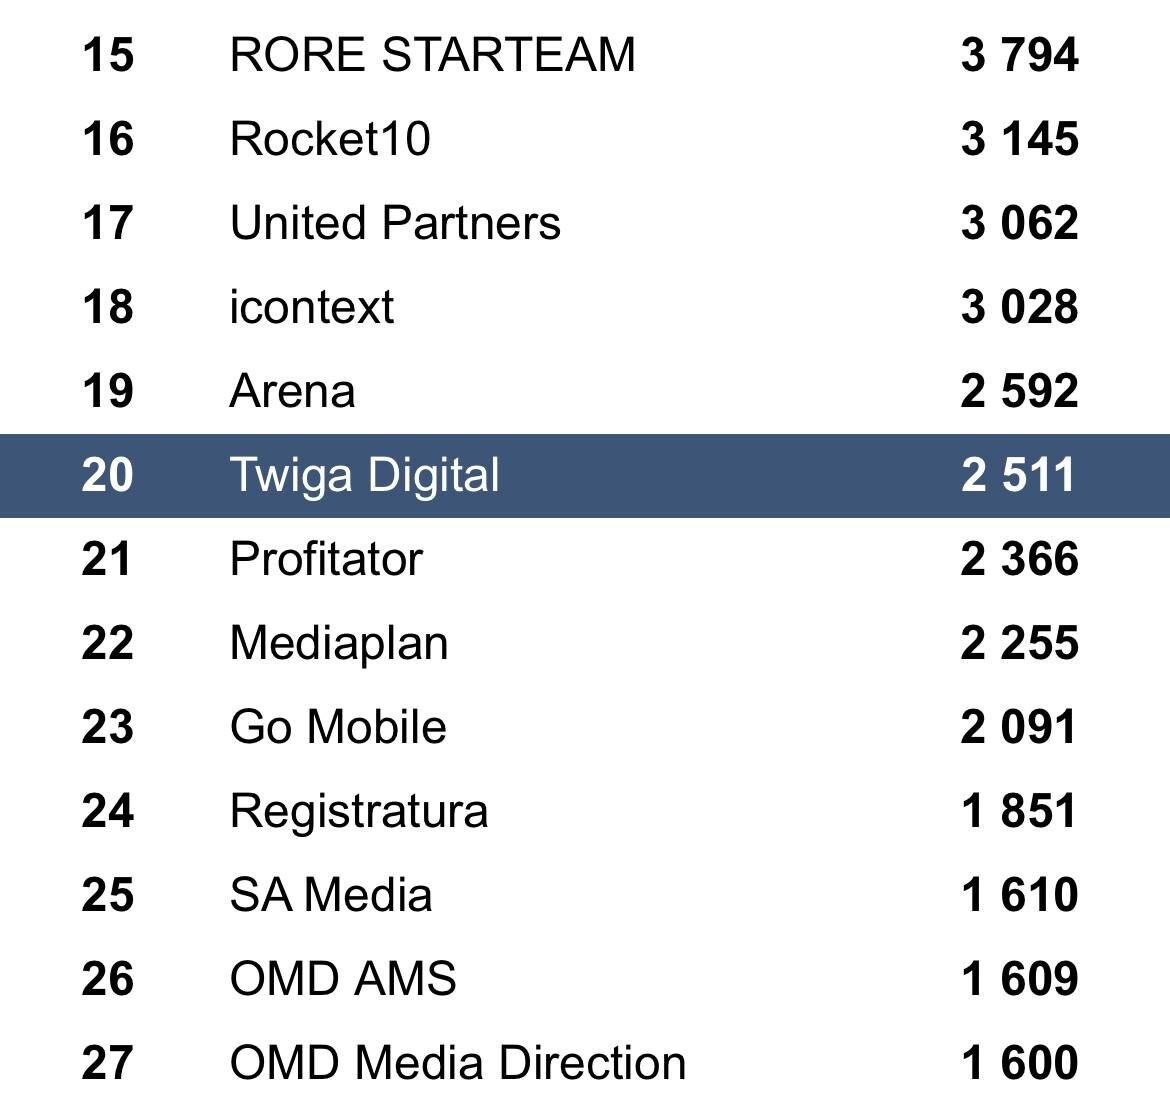Select the Profitator entry
The image size is (1170, 1094).
pos(326,558)
